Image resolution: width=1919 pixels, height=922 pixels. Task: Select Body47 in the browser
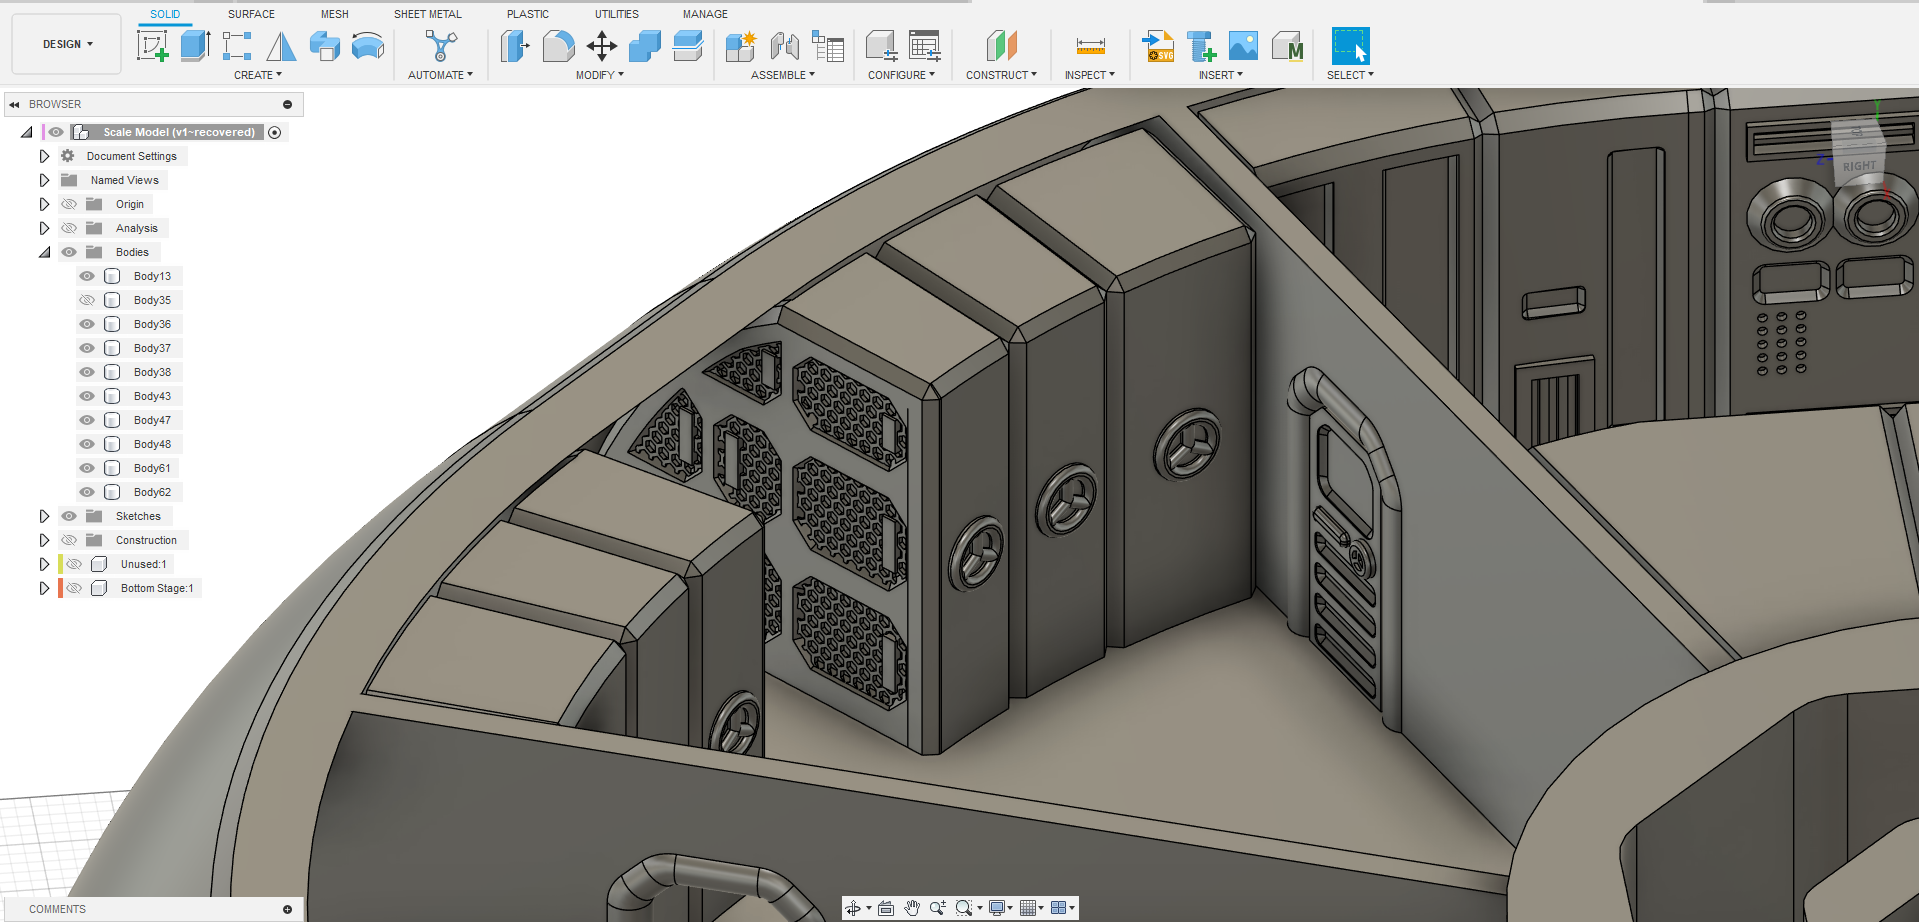click(x=152, y=420)
